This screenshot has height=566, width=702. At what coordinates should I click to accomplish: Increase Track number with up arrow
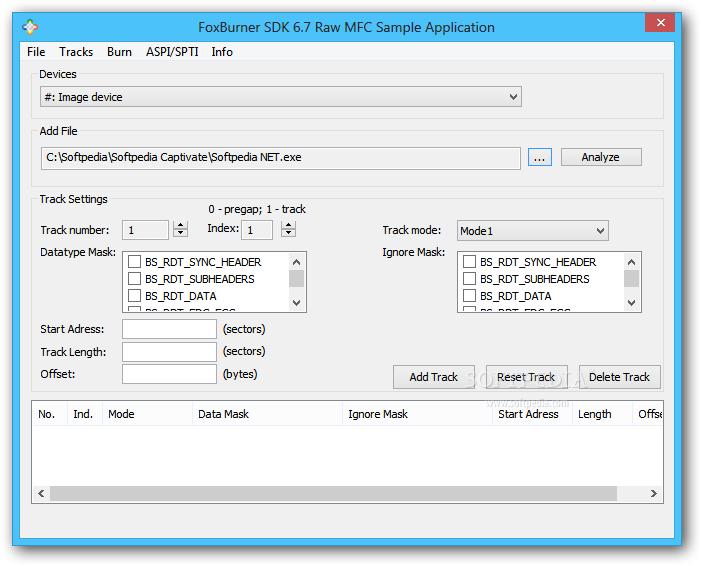(180, 226)
